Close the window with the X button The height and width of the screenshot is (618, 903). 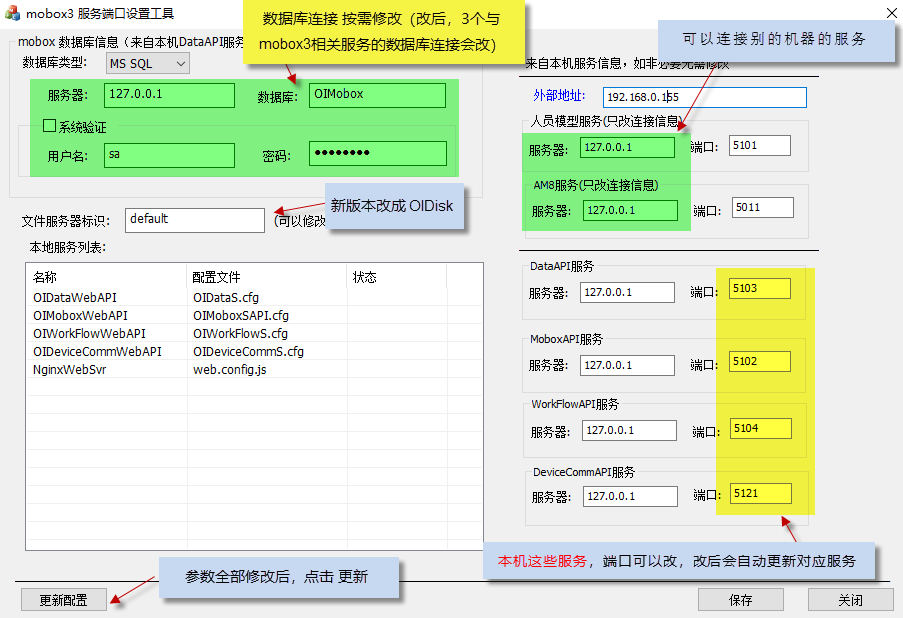tap(891, 12)
